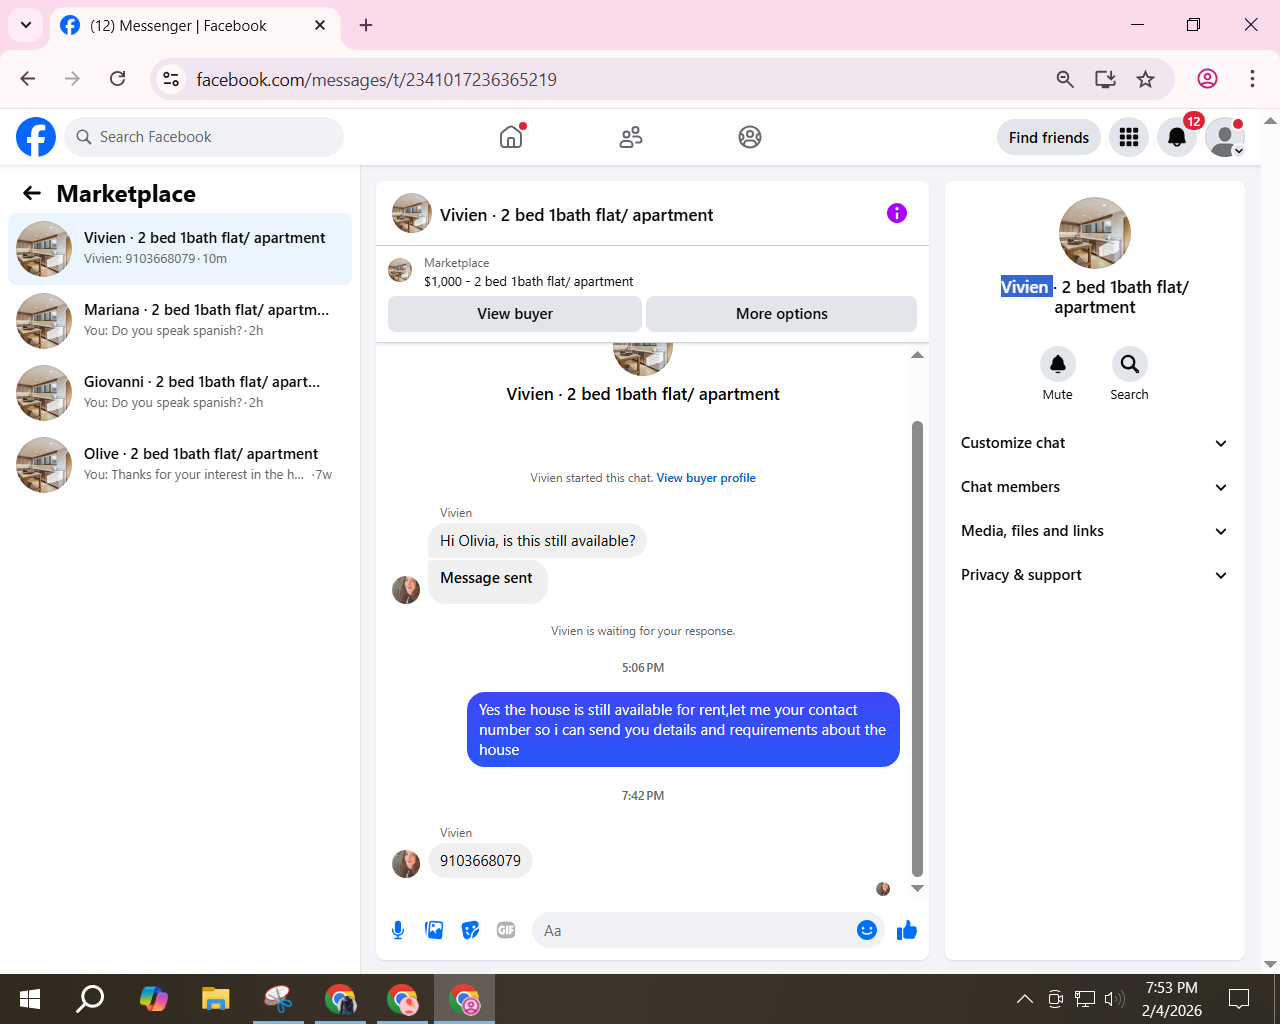
Task: Click the More options button
Action: pyautogui.click(x=782, y=314)
